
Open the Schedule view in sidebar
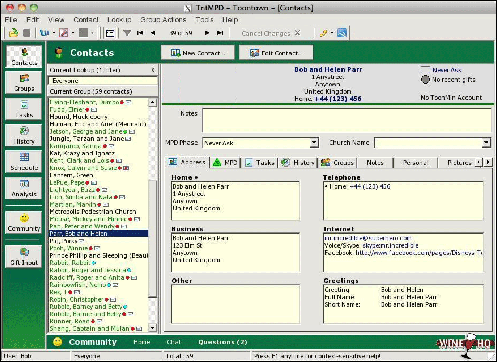pyautogui.click(x=24, y=161)
